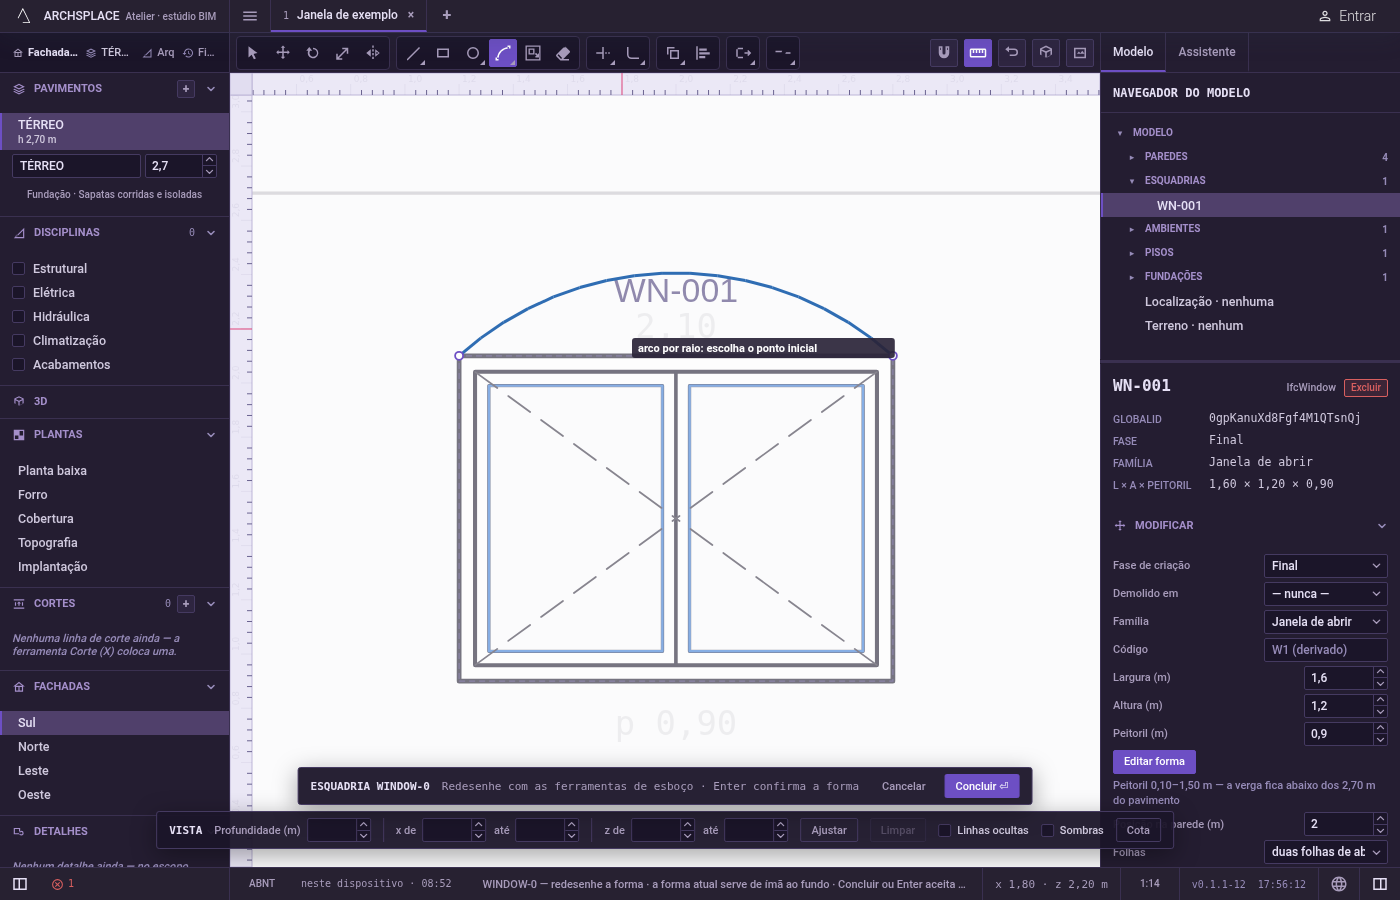Select the scale tool
This screenshot has height=900, width=1400.
click(343, 53)
